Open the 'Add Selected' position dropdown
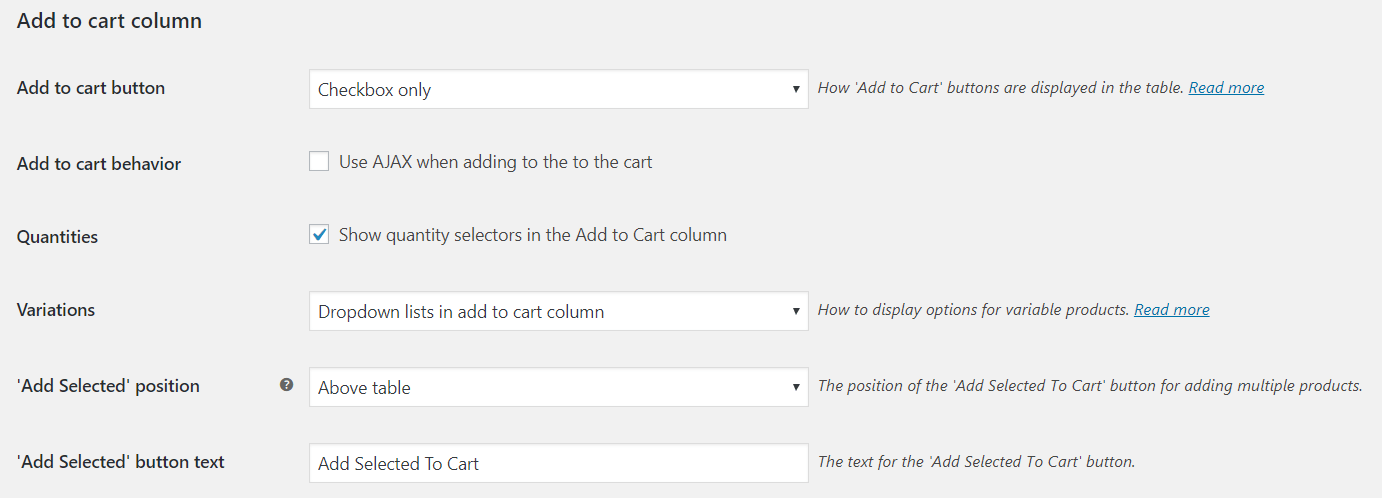1382x498 pixels. tap(559, 387)
